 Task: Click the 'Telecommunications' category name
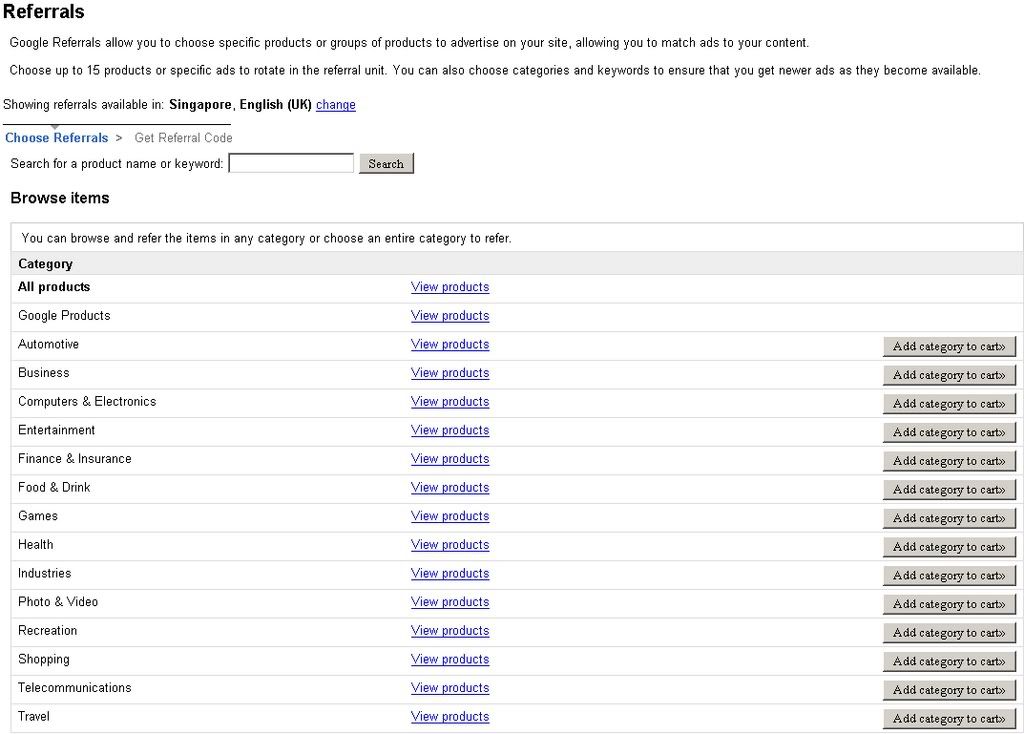[x=74, y=688]
